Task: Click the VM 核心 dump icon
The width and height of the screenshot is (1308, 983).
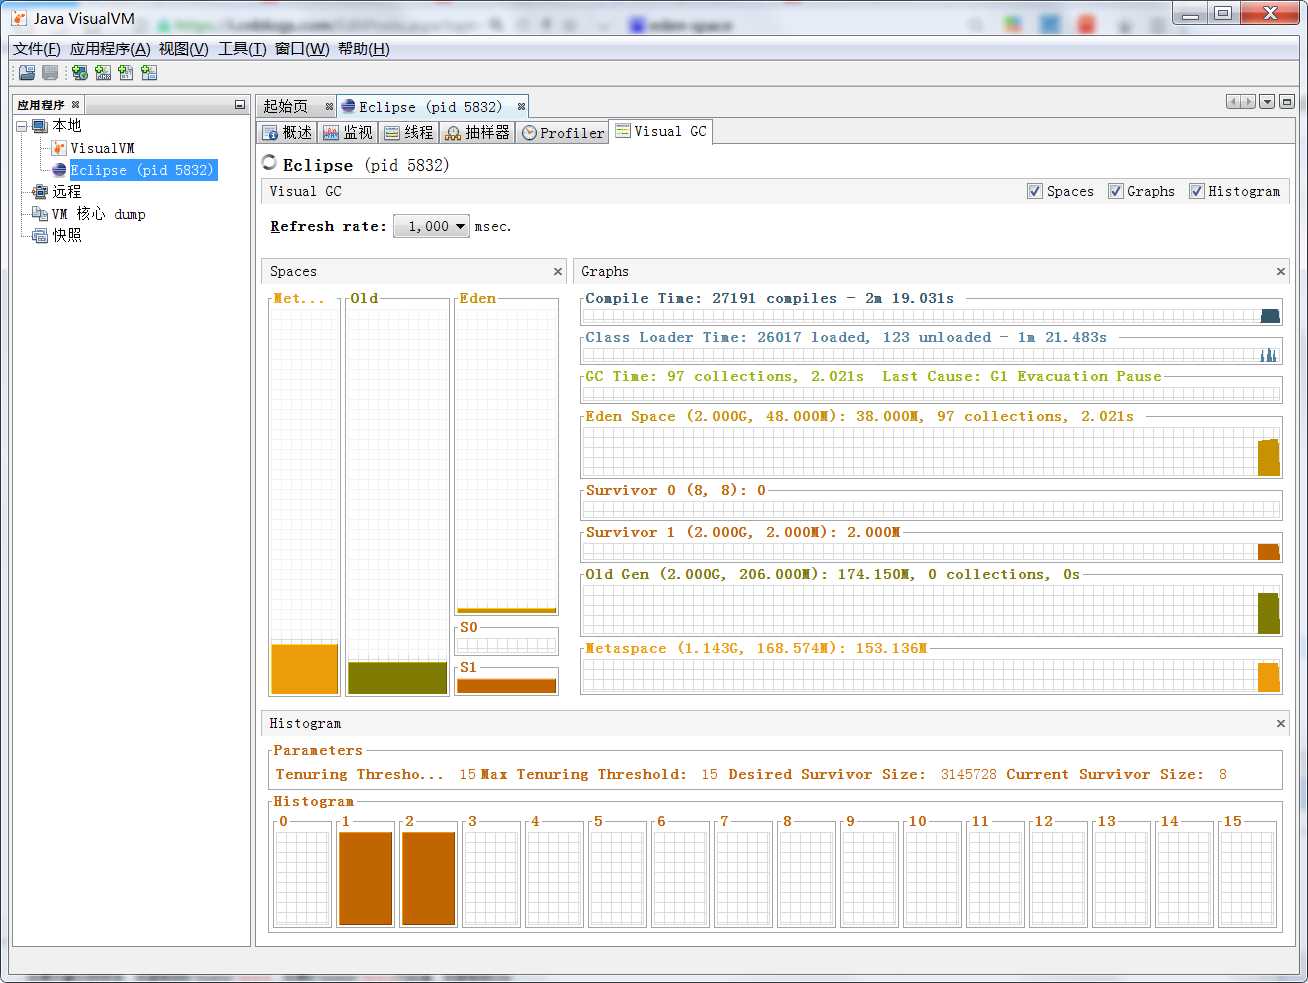Action: tap(40, 214)
